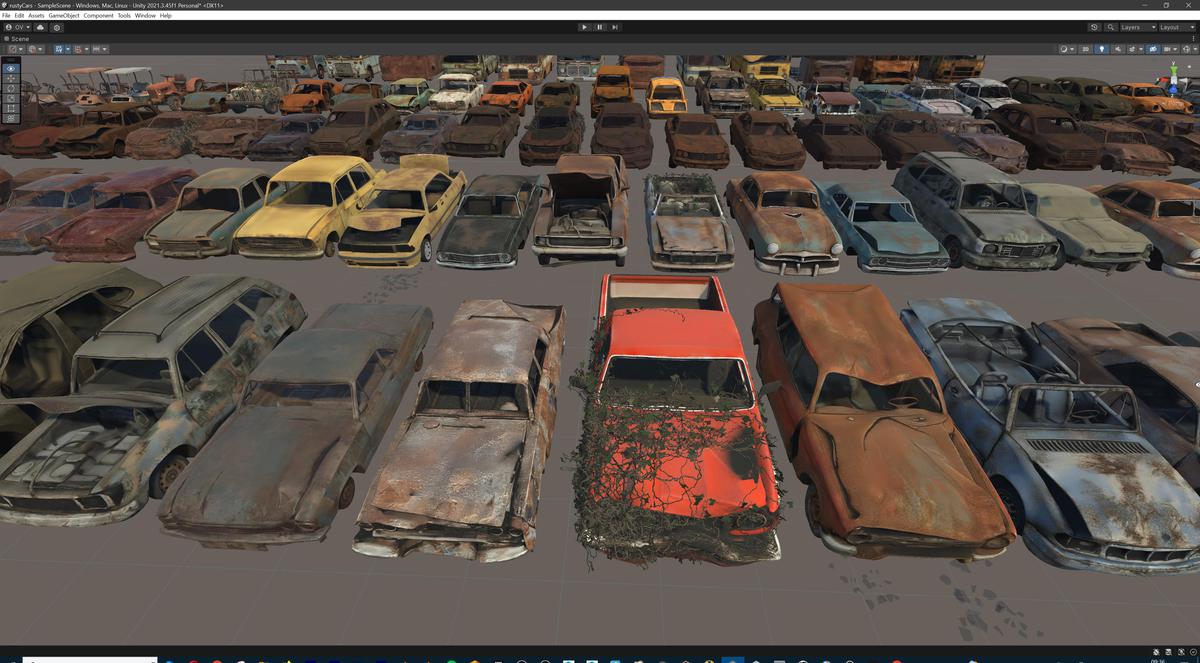Toggle the scene visibility switch
Viewport: 1200px width, 663px height.
[1153, 49]
